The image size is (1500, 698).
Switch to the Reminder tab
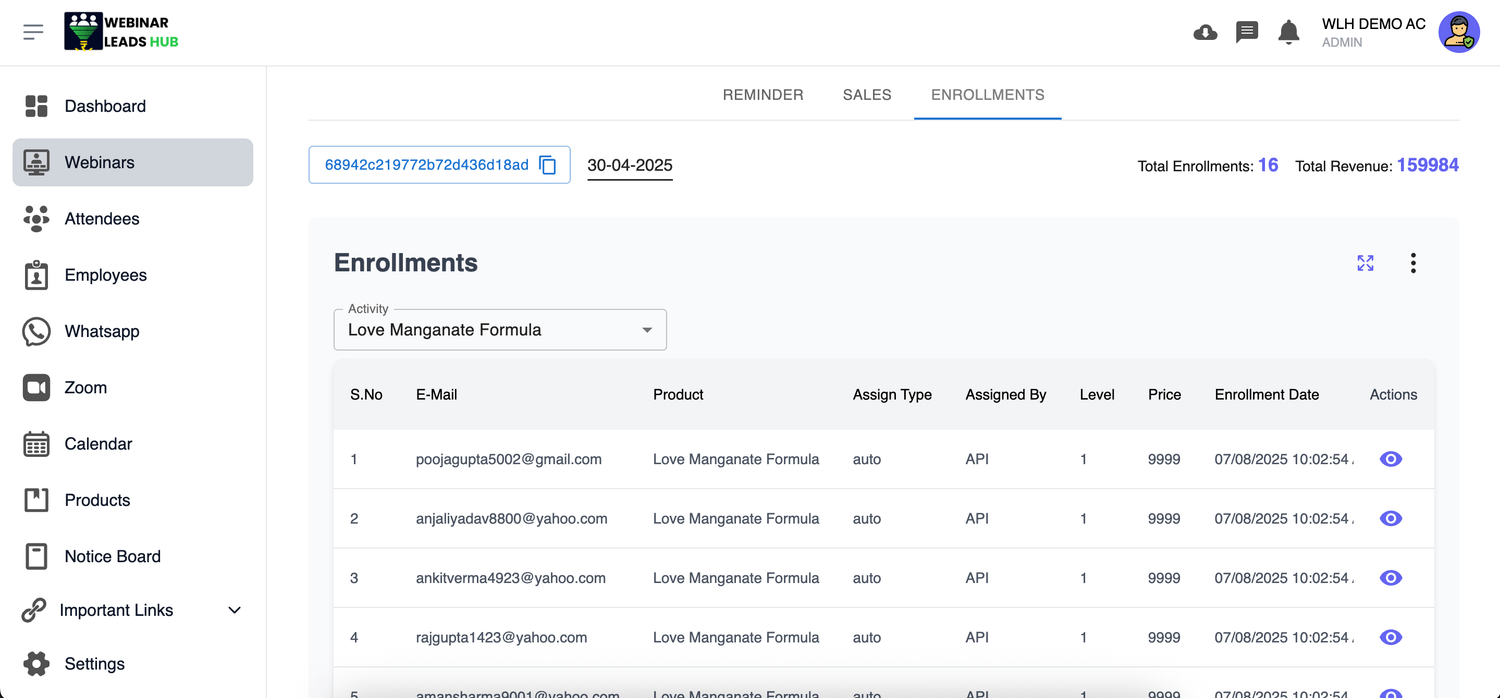tap(763, 95)
